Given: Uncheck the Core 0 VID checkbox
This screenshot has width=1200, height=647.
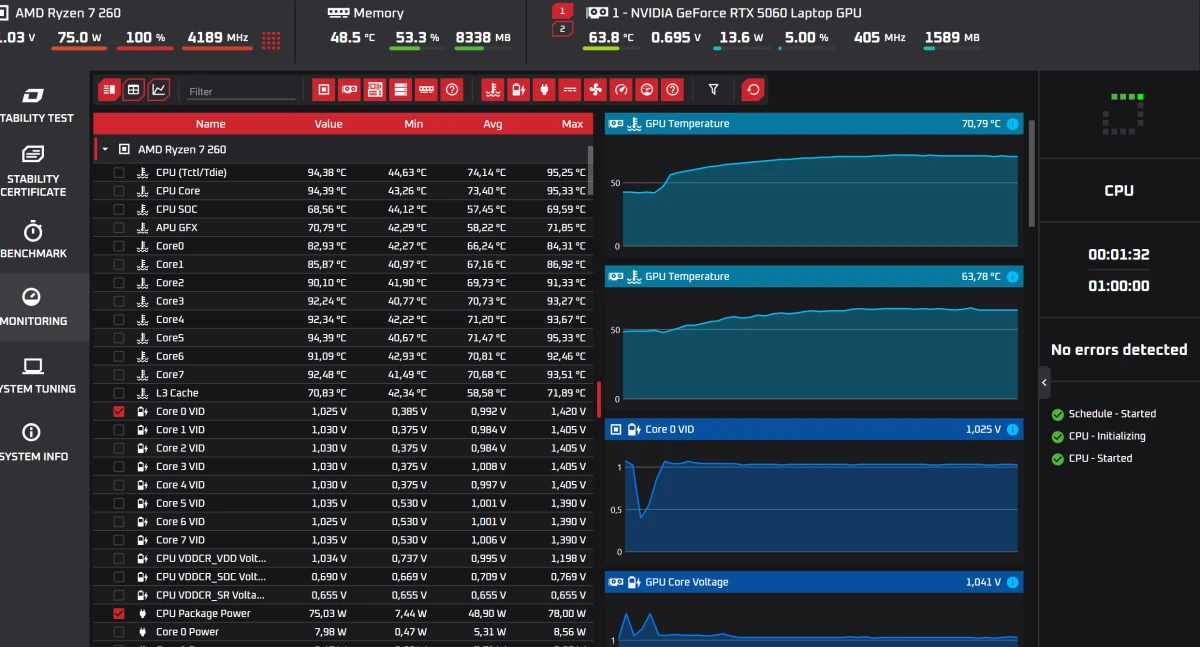Looking at the screenshot, I should click(x=119, y=411).
